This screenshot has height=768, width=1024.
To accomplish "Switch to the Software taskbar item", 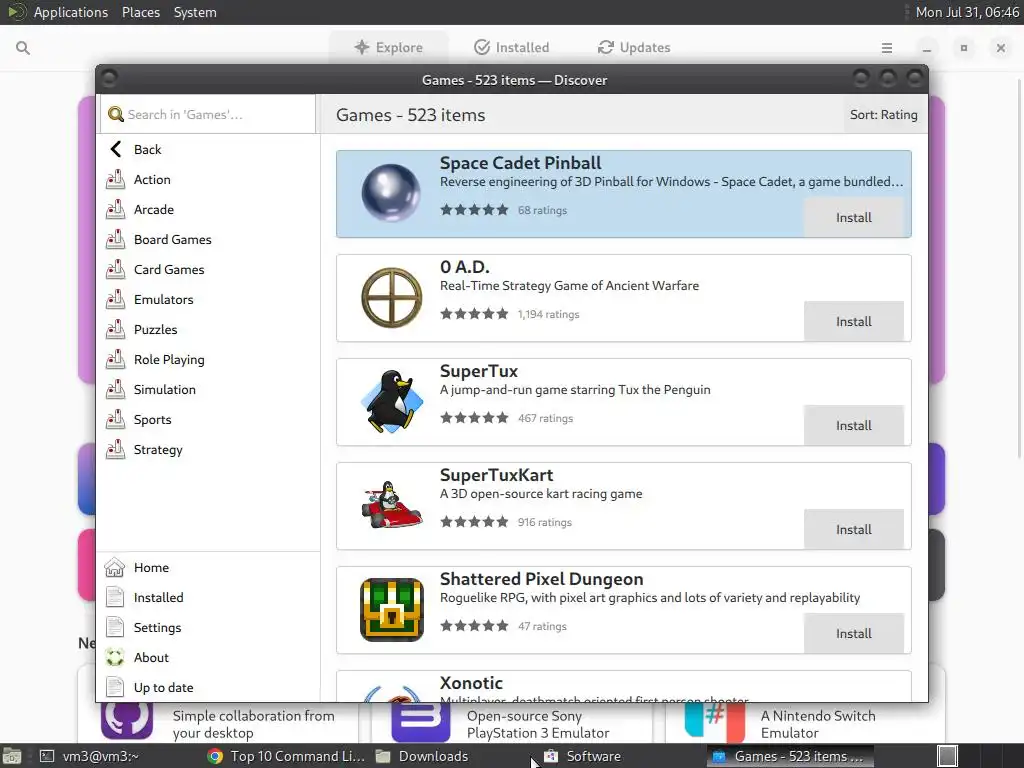I will (x=583, y=756).
